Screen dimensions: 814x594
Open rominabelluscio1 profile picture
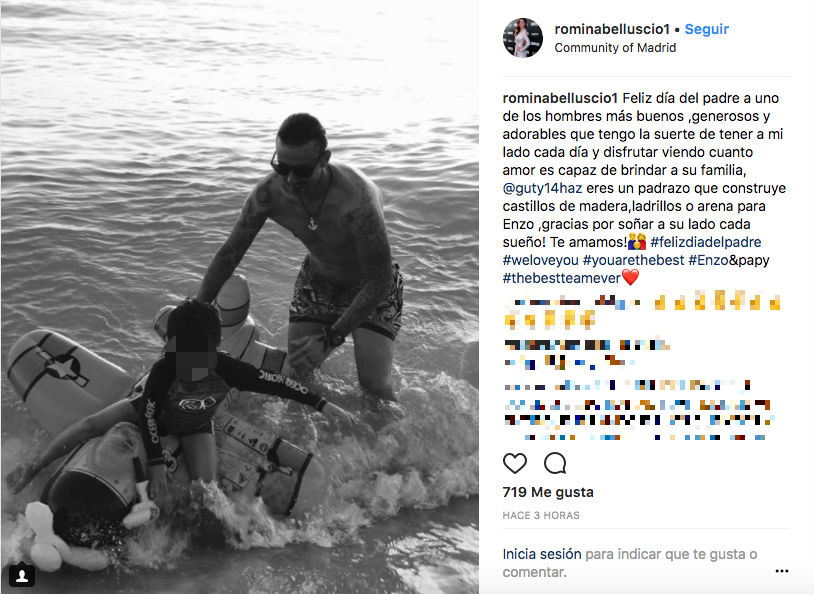point(523,37)
